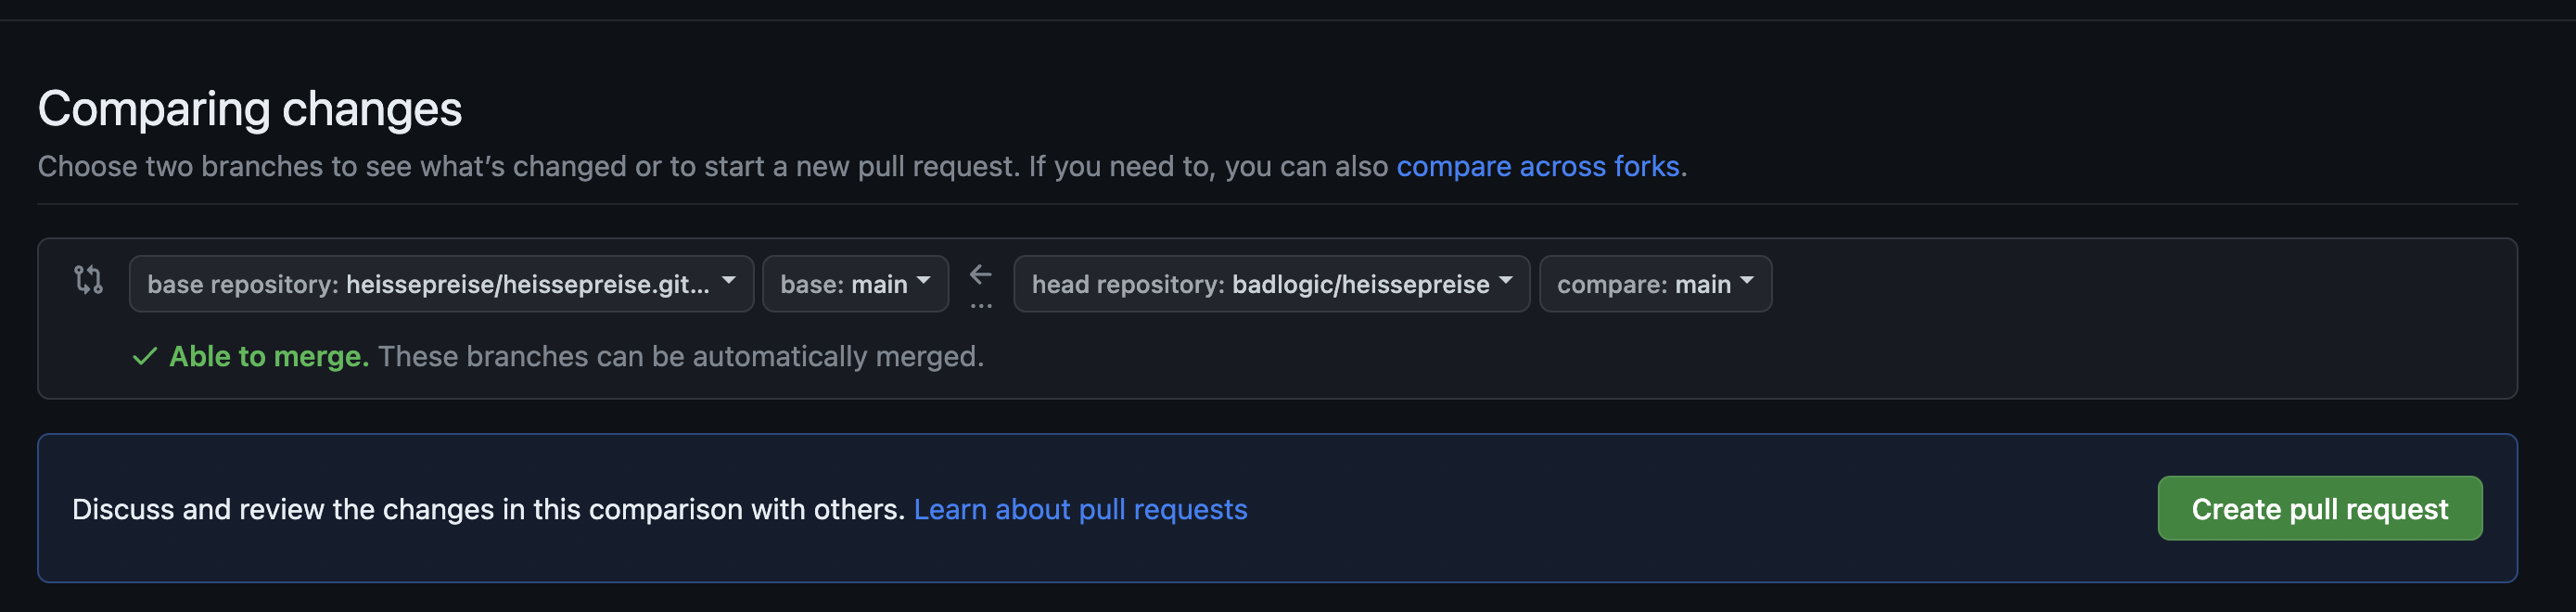Expand the base: main branch selector

pos(855,284)
